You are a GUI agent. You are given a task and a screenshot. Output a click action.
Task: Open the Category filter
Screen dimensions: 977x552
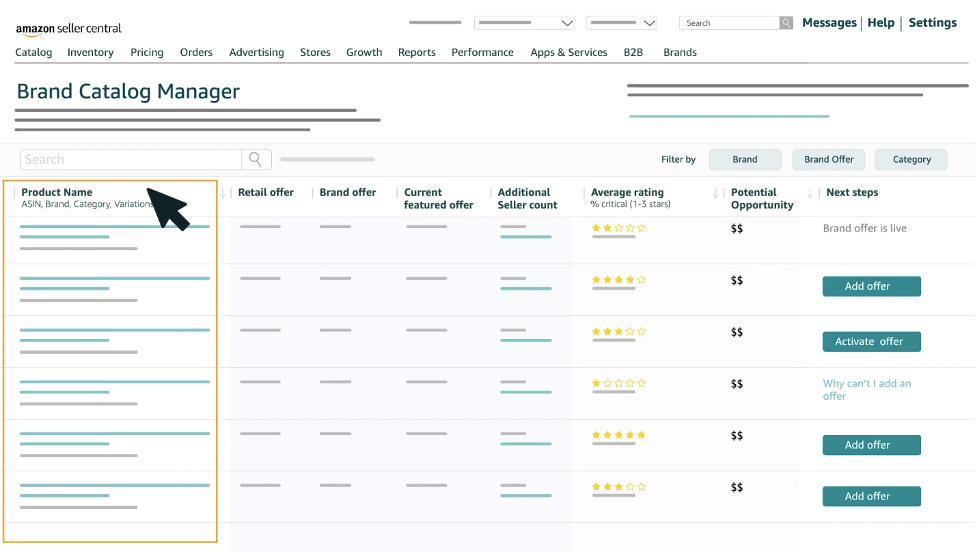911,159
